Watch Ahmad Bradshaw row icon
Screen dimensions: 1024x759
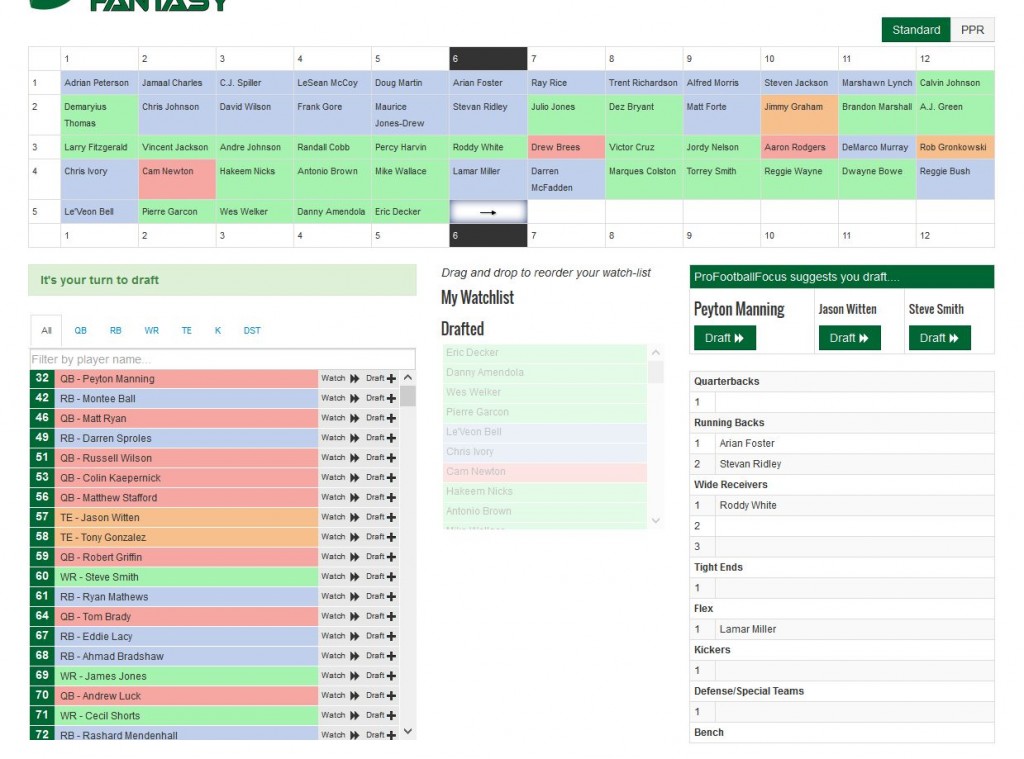coord(355,656)
